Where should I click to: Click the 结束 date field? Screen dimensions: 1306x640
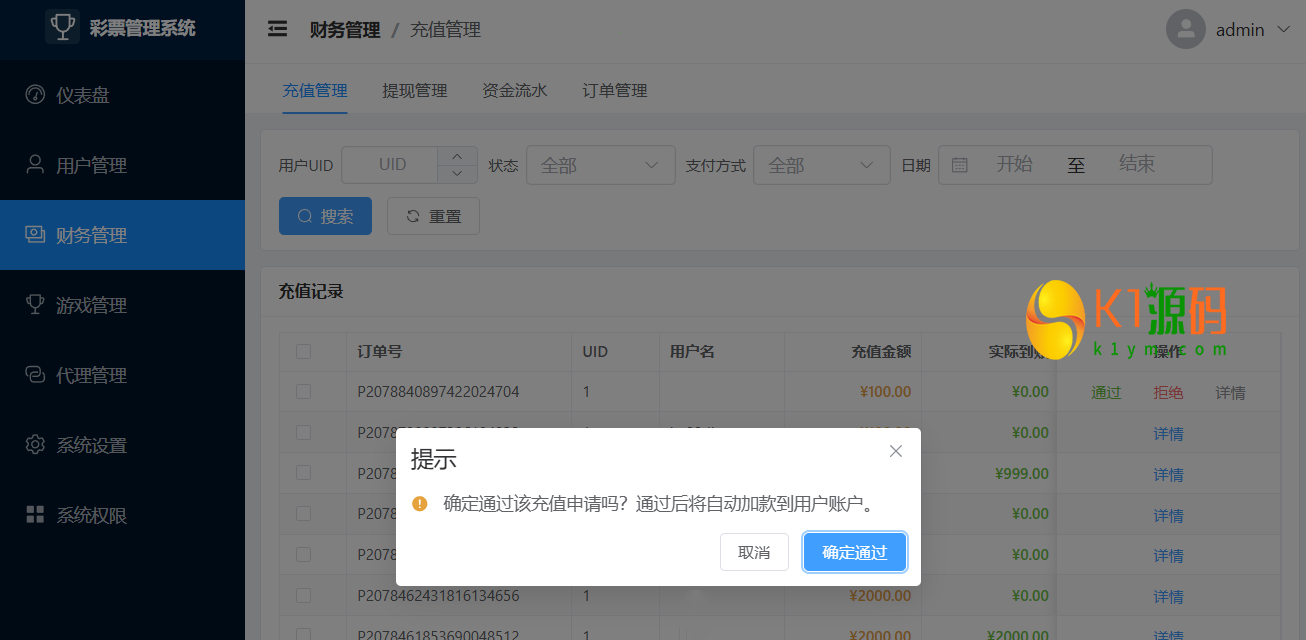click(x=1137, y=164)
